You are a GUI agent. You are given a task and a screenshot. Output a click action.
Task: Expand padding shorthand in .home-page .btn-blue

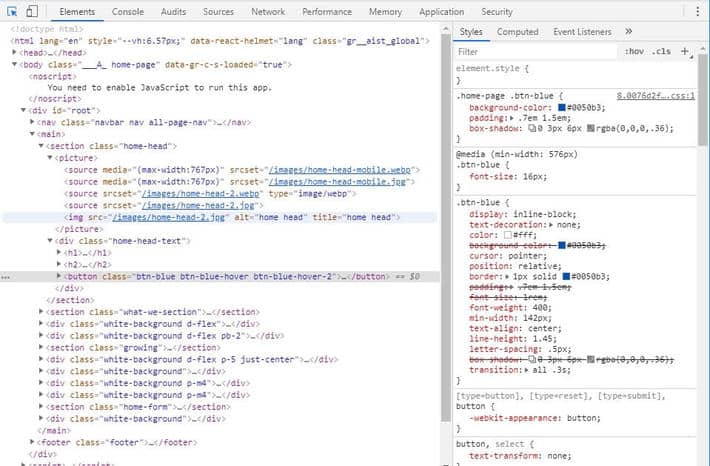click(x=512, y=118)
